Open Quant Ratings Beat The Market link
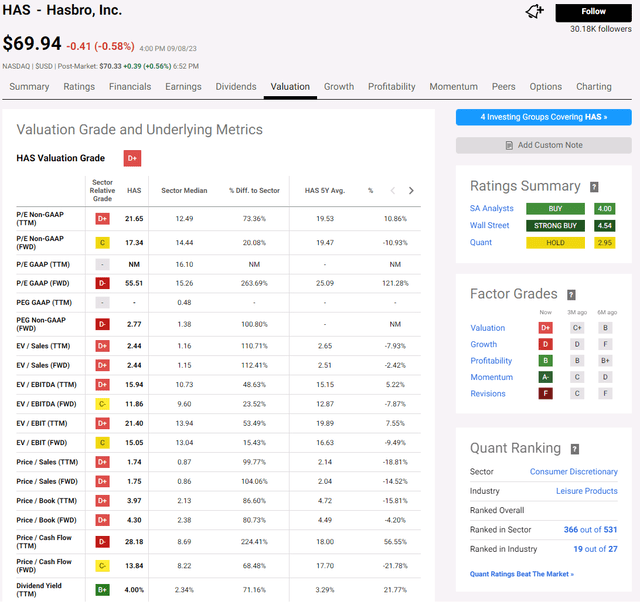Image resolution: width=640 pixels, height=611 pixels. (522, 574)
